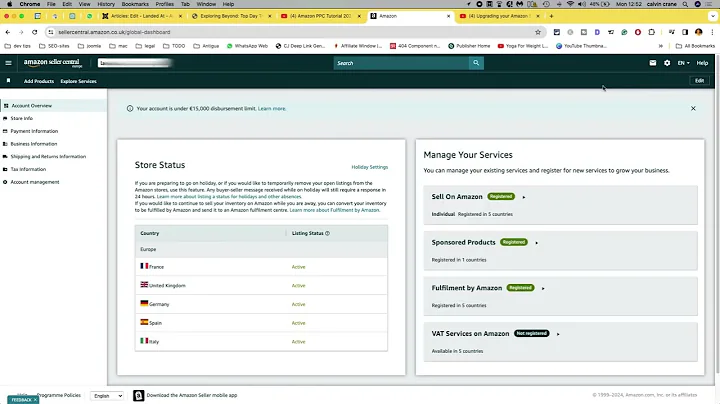
Task: Click Learn more about Fulfilment by Amazon
Action: (334, 210)
